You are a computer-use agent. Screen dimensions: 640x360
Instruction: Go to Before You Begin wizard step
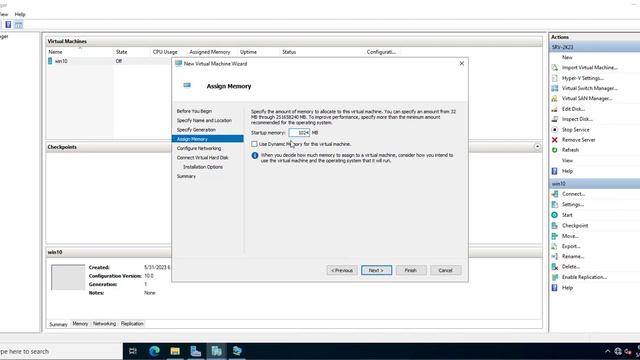[194, 111]
